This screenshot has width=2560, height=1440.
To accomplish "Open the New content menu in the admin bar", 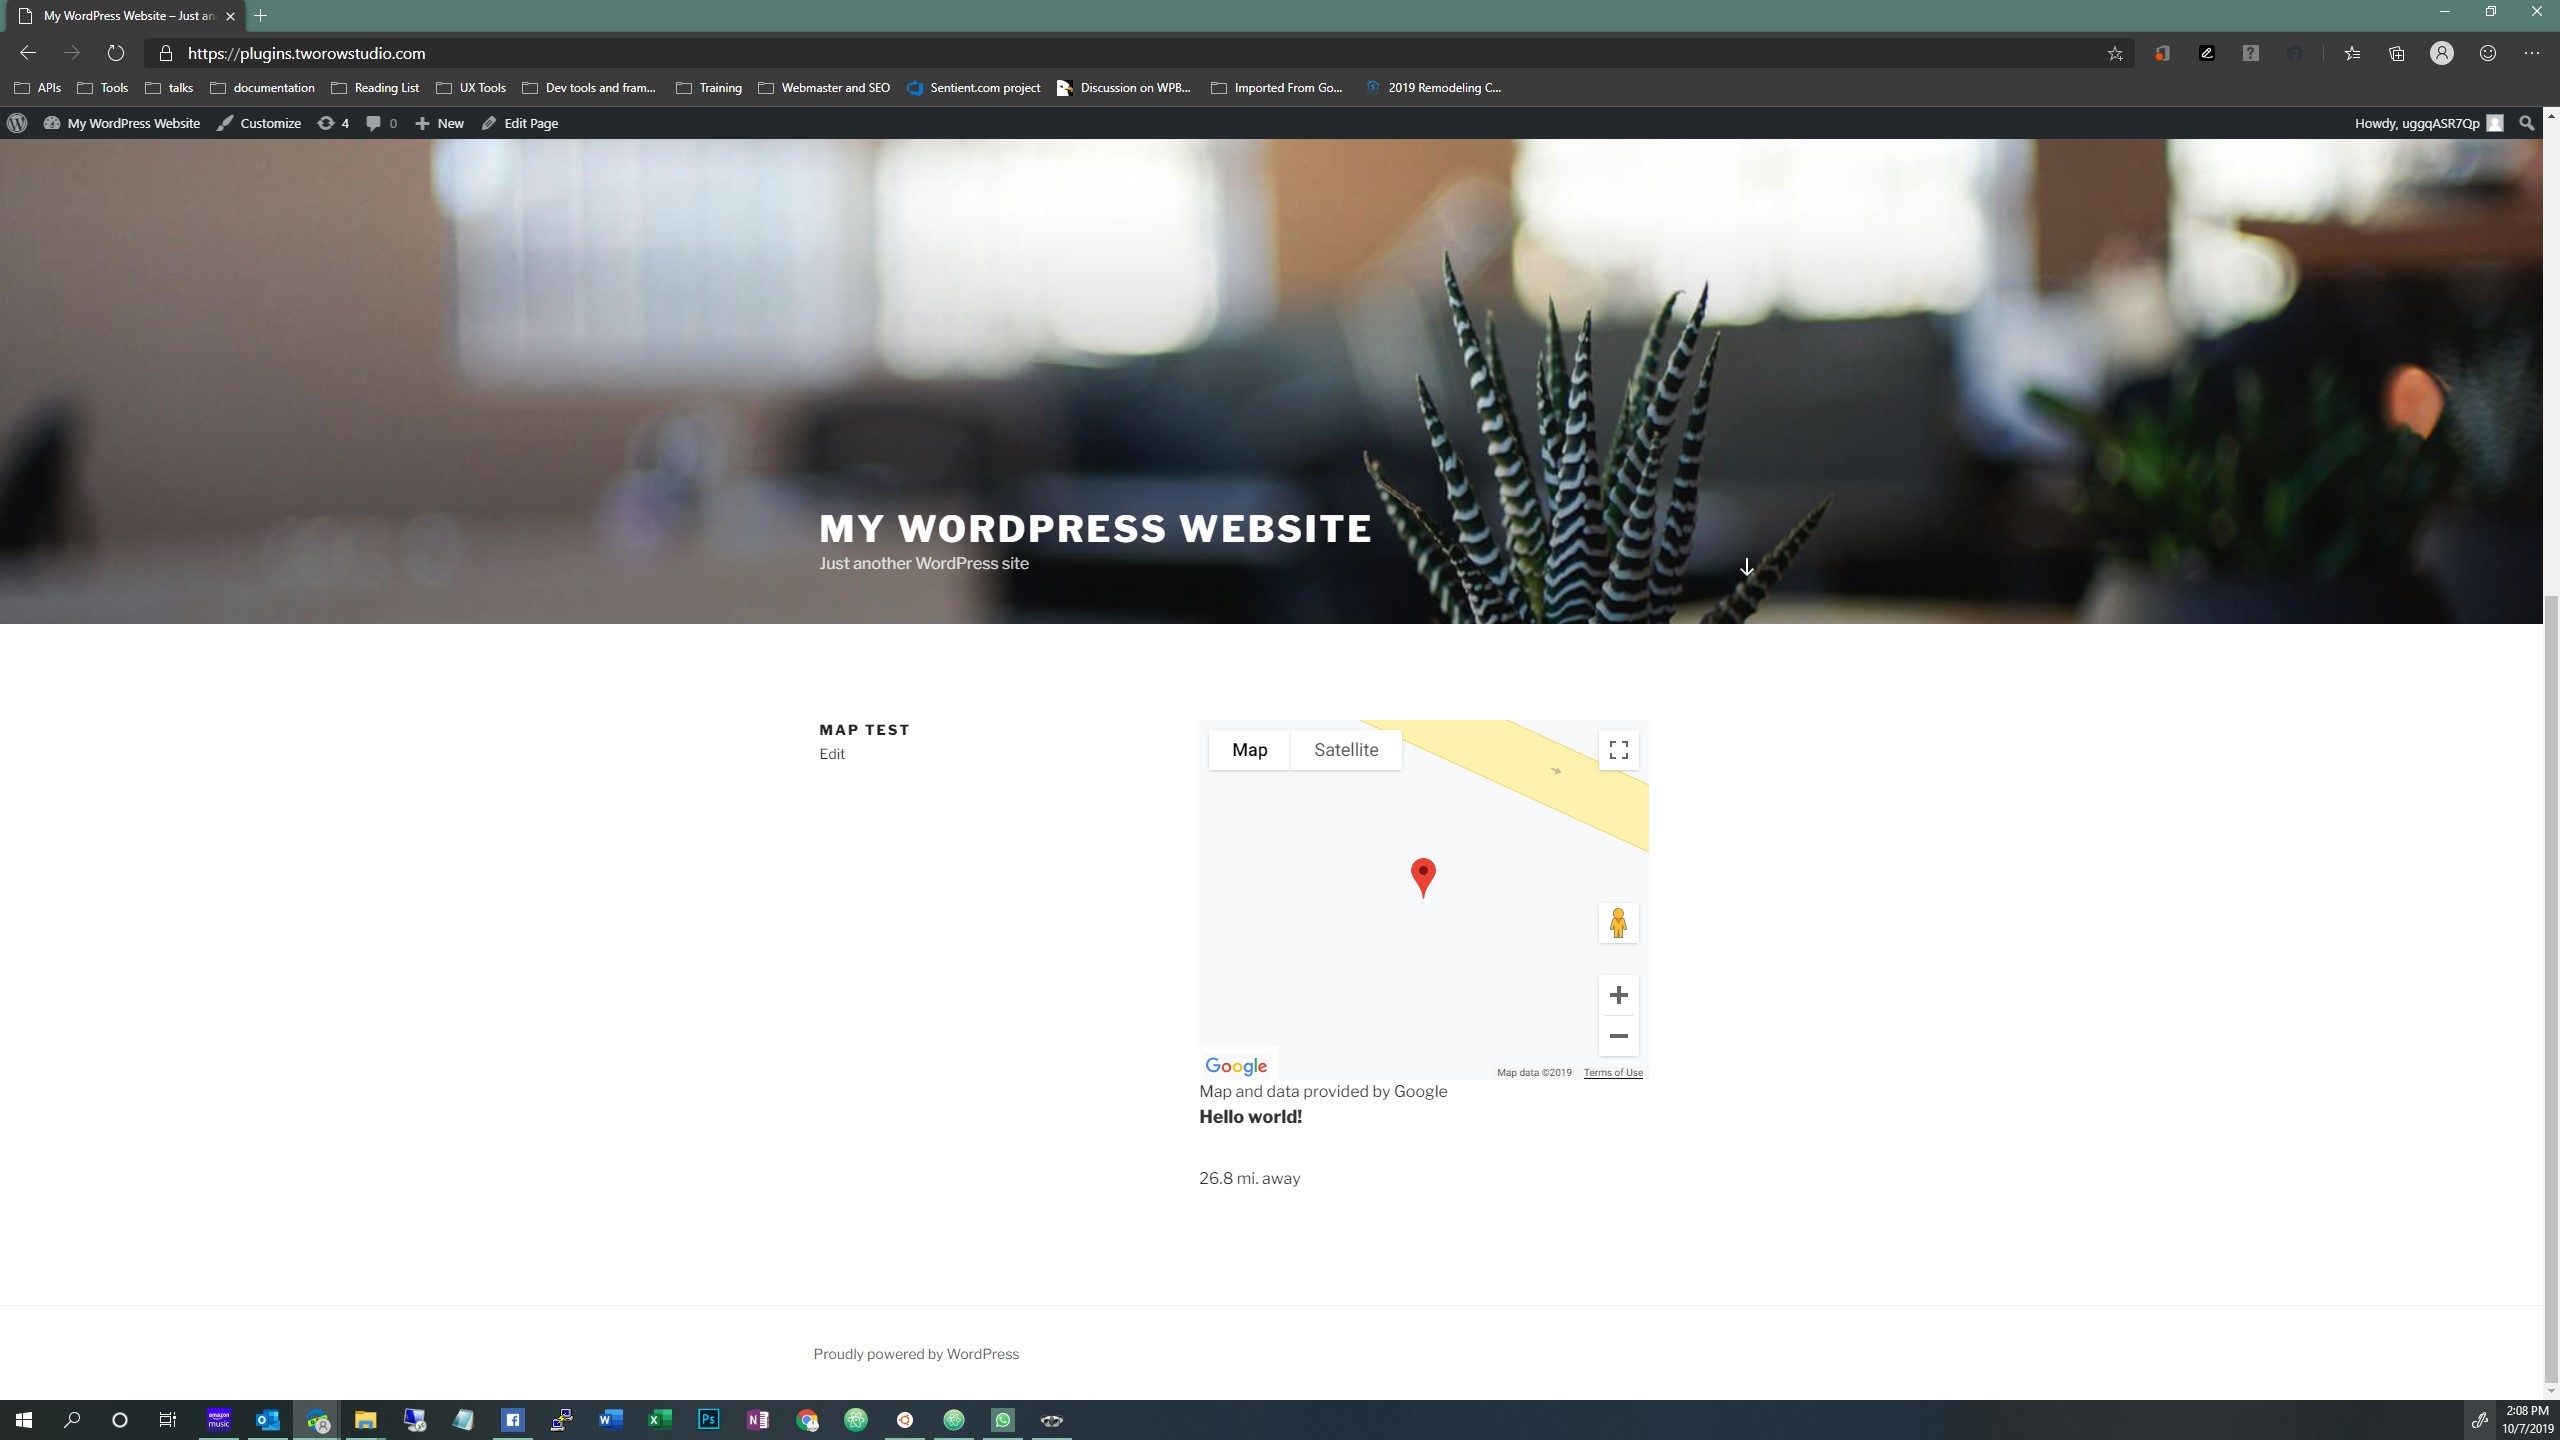I will (440, 123).
